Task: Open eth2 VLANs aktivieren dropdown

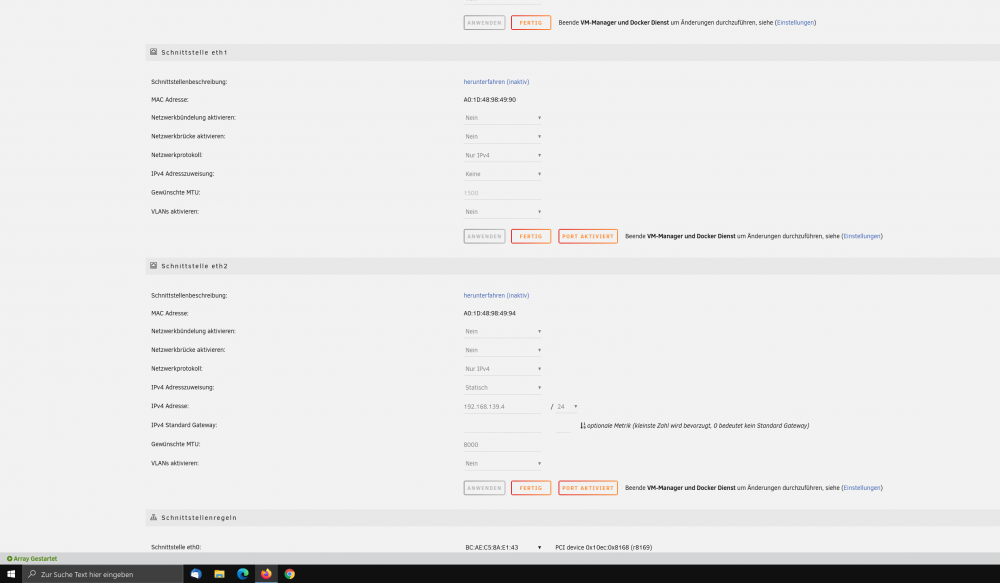Action: [x=503, y=464]
